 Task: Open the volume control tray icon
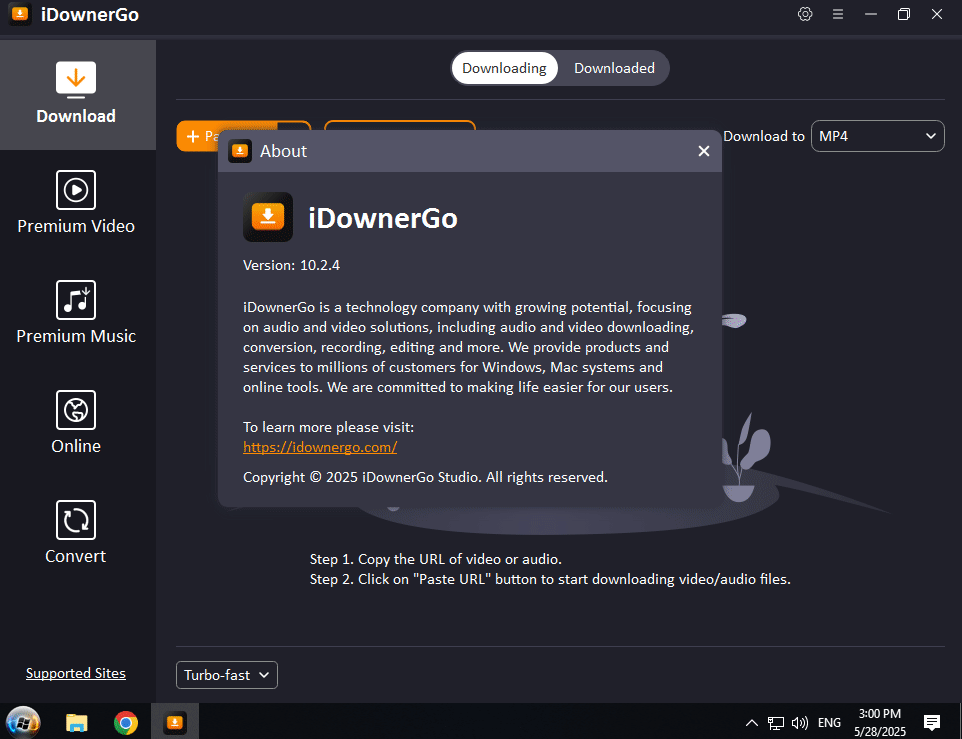(x=799, y=723)
